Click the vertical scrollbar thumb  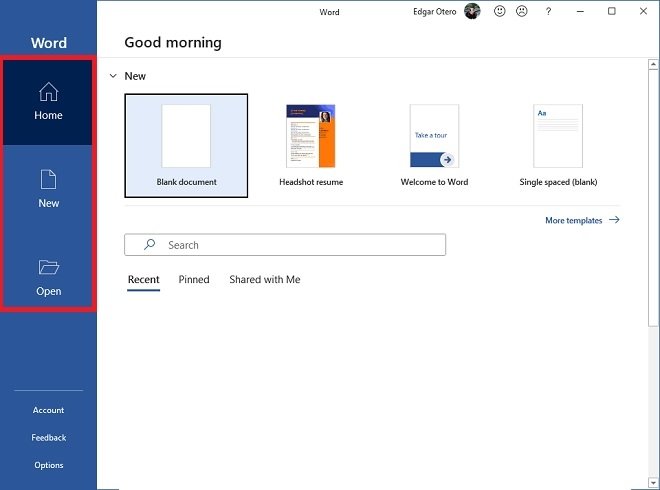653,198
